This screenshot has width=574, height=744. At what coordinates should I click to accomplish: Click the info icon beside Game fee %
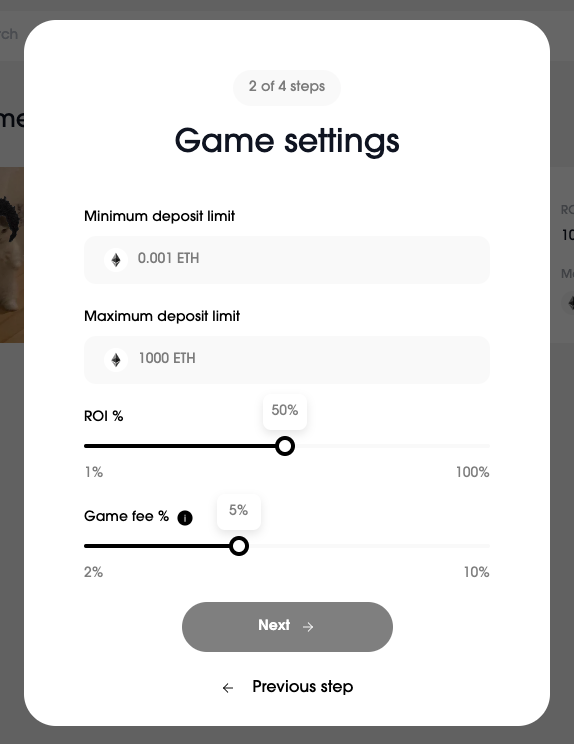(x=185, y=518)
